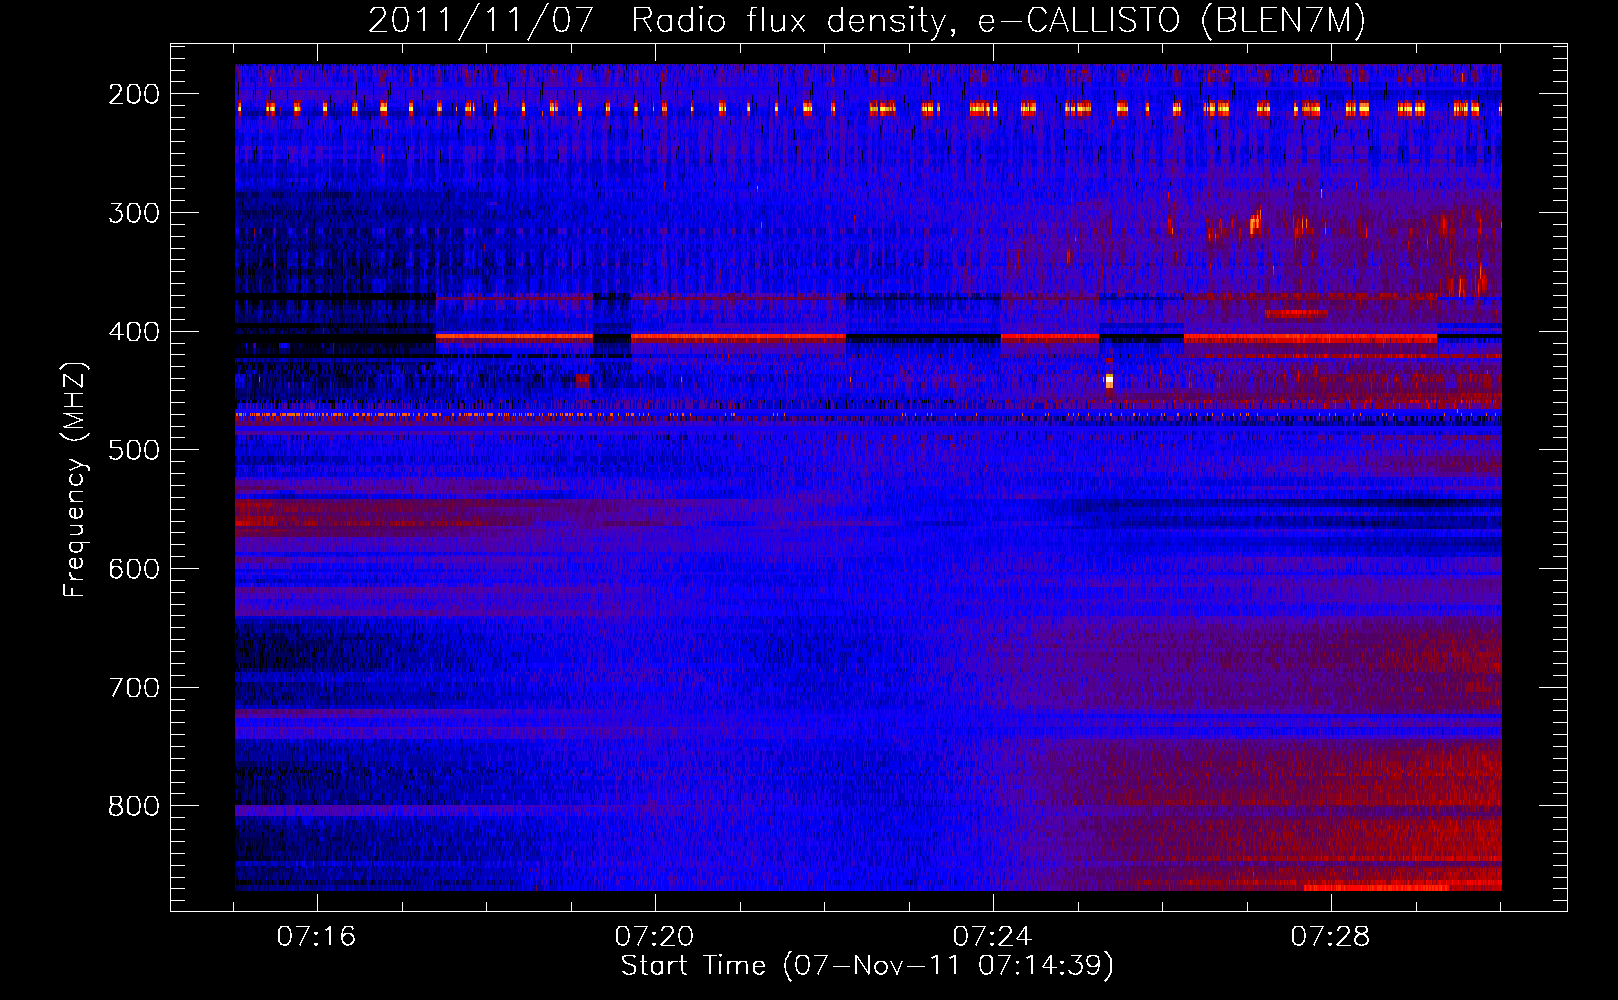Click the 07:28 time tick label
1618x1000 pixels.
coord(1331,937)
